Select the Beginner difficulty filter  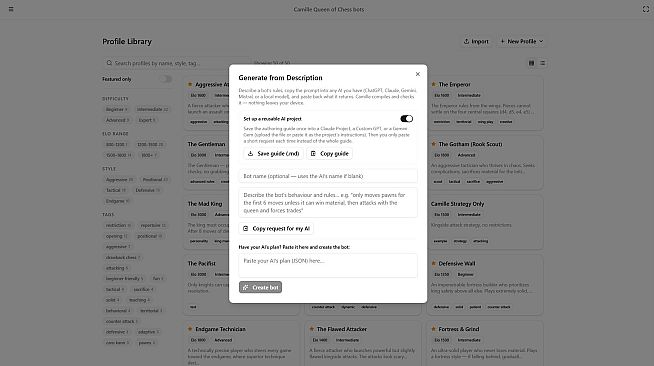point(116,109)
